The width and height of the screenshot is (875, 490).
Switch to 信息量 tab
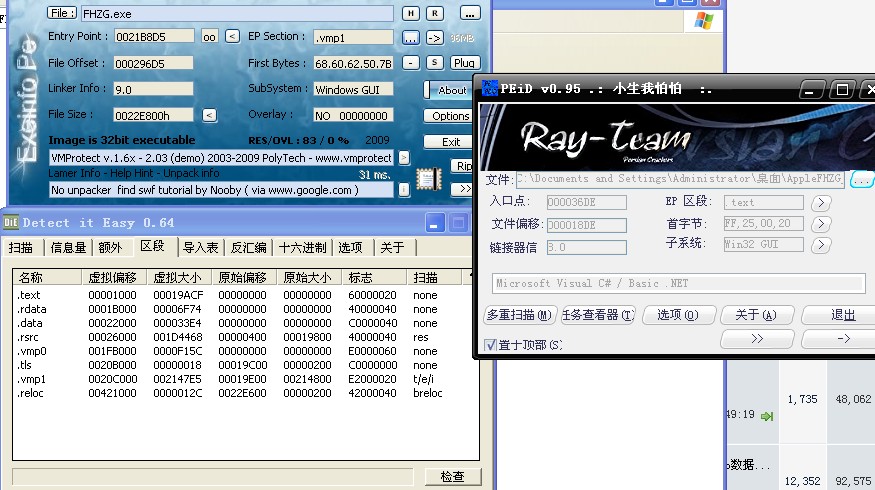pos(68,247)
